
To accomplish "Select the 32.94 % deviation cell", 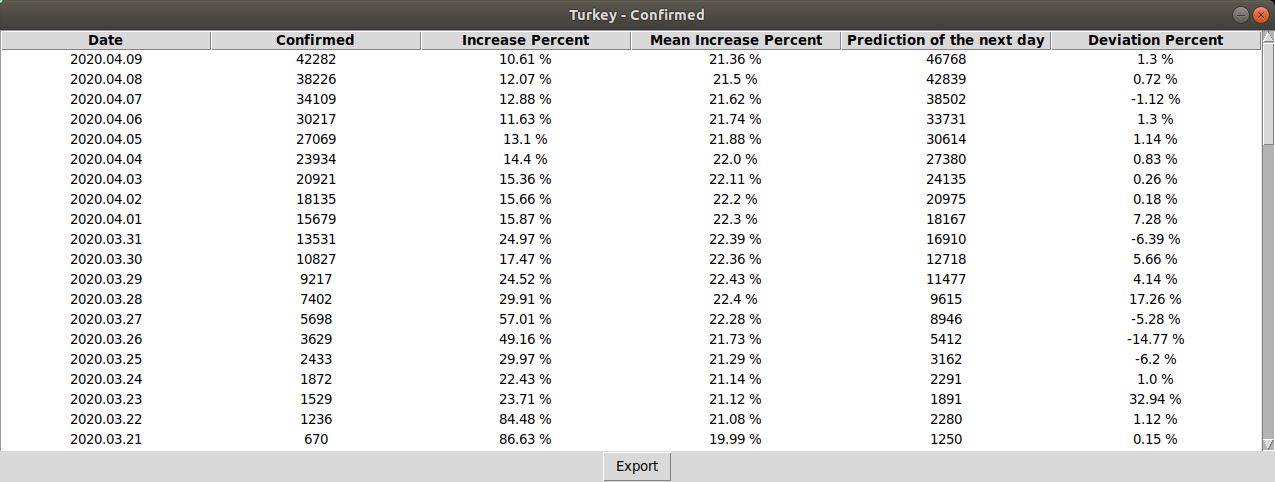I will point(1155,399).
